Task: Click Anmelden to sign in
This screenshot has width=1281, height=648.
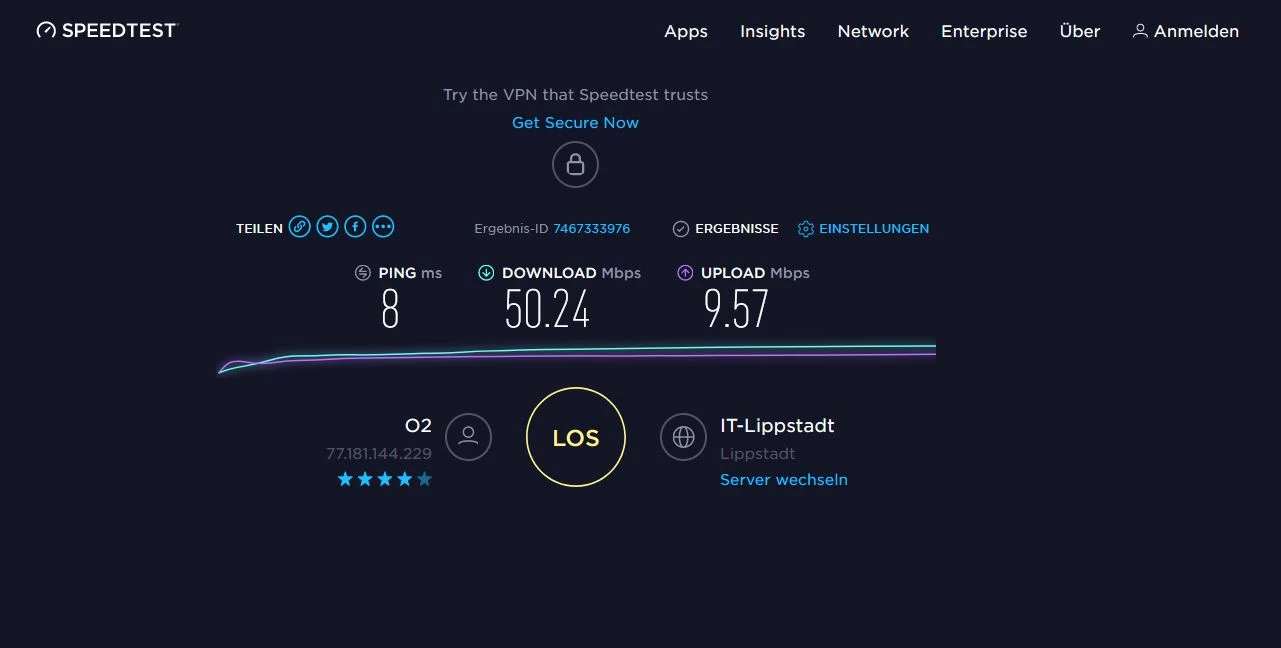Action: click(x=1186, y=31)
